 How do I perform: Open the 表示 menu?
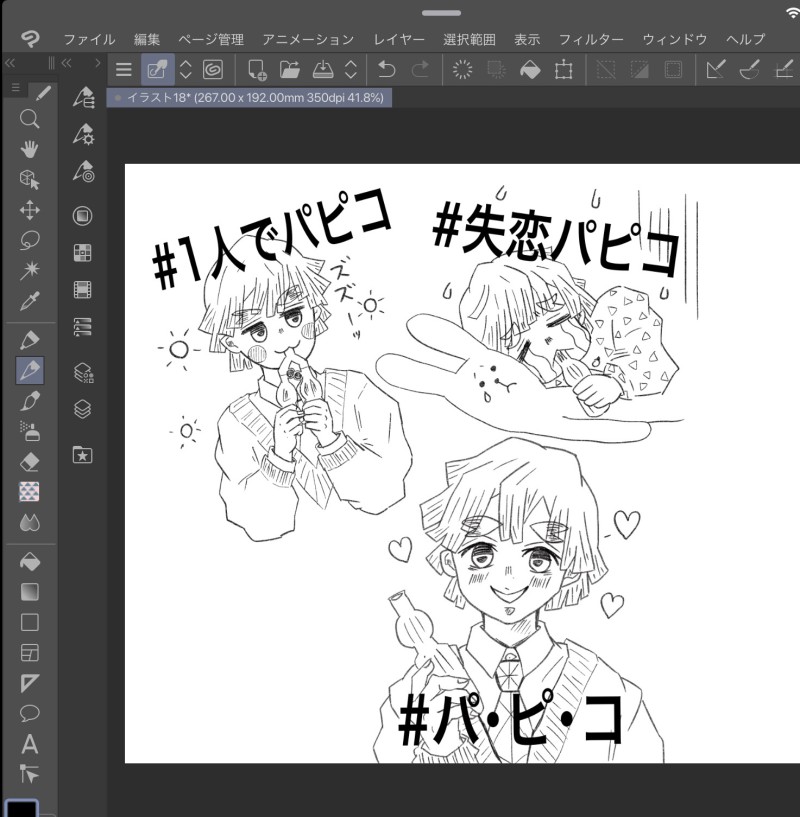point(527,40)
